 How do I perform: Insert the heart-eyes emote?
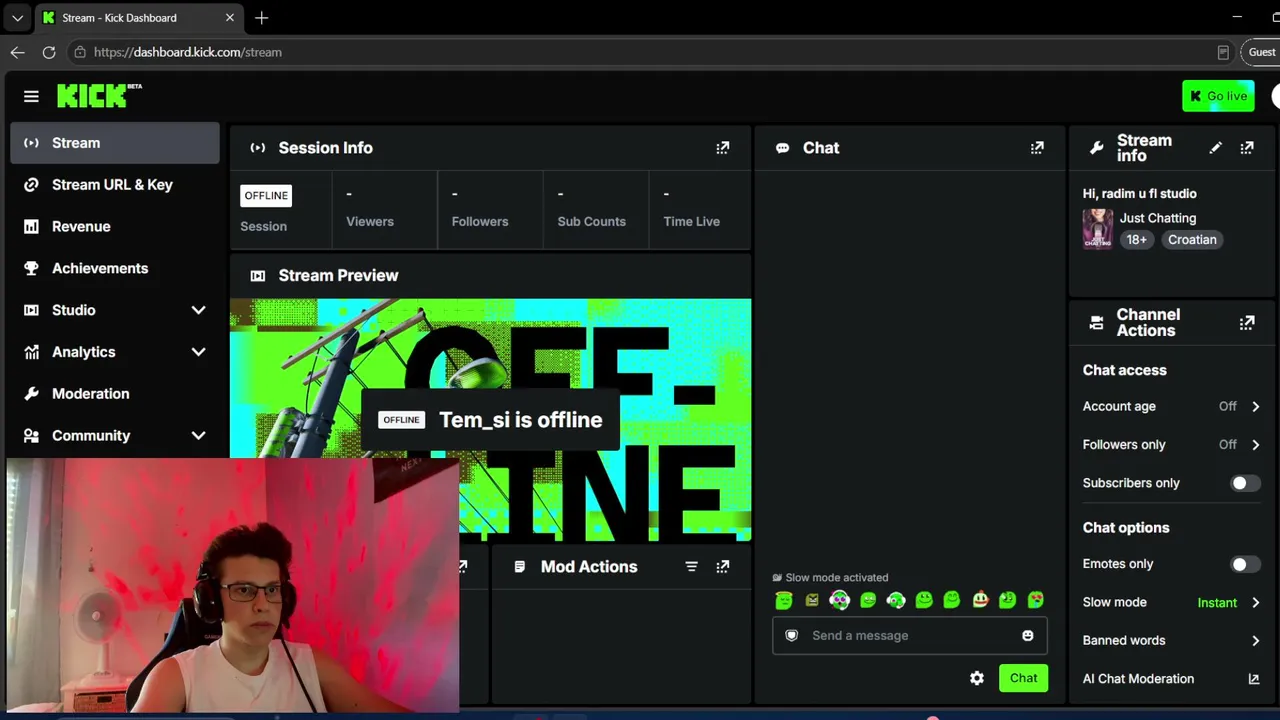[x=1036, y=600]
